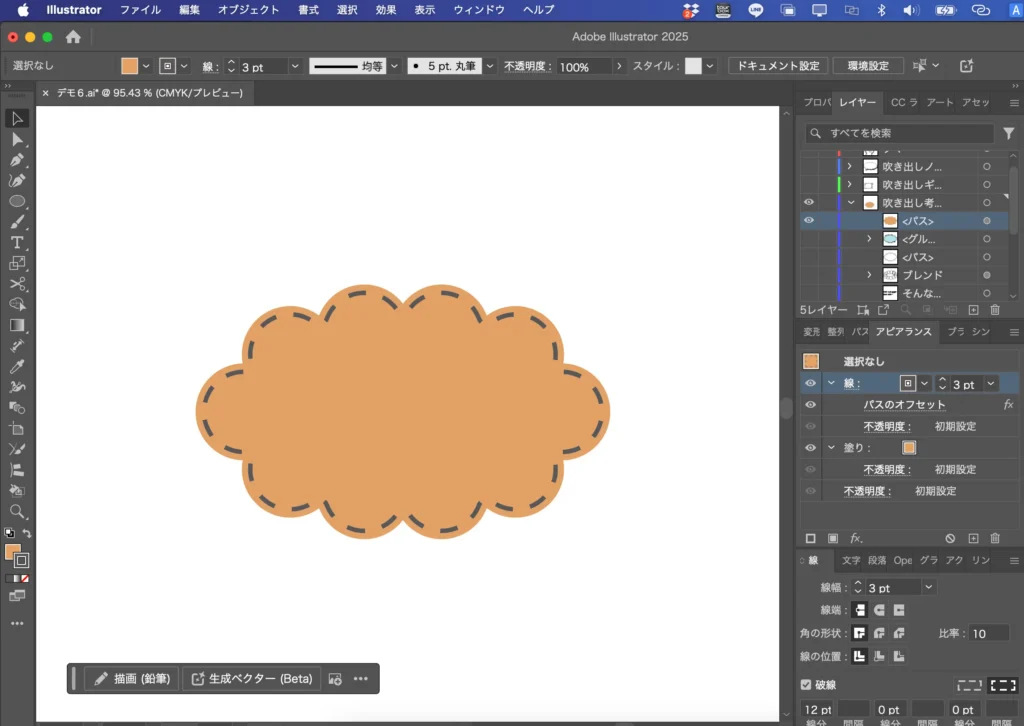Toggle visibility of 塗り fill attribute
The width and height of the screenshot is (1024, 726).
coord(810,448)
